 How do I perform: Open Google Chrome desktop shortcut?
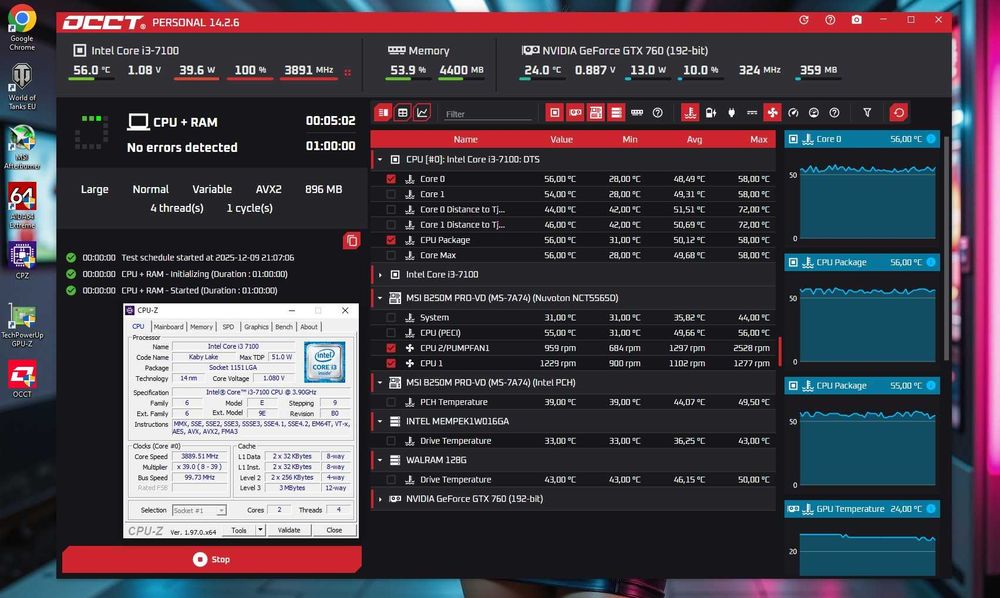coord(22,28)
